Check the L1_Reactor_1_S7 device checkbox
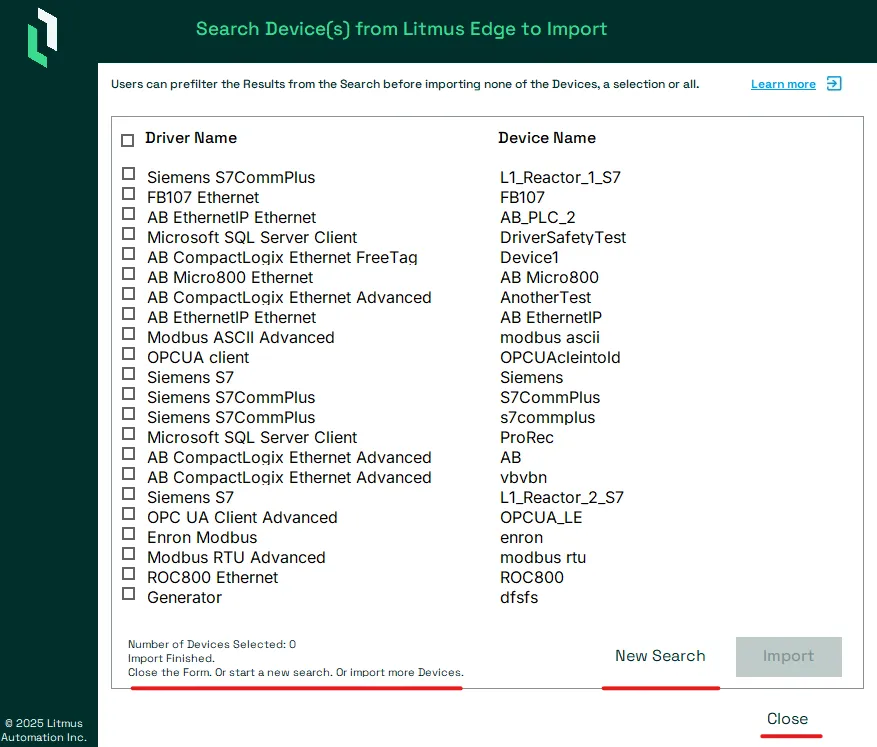Screen dimensions: 877x747 129,174
